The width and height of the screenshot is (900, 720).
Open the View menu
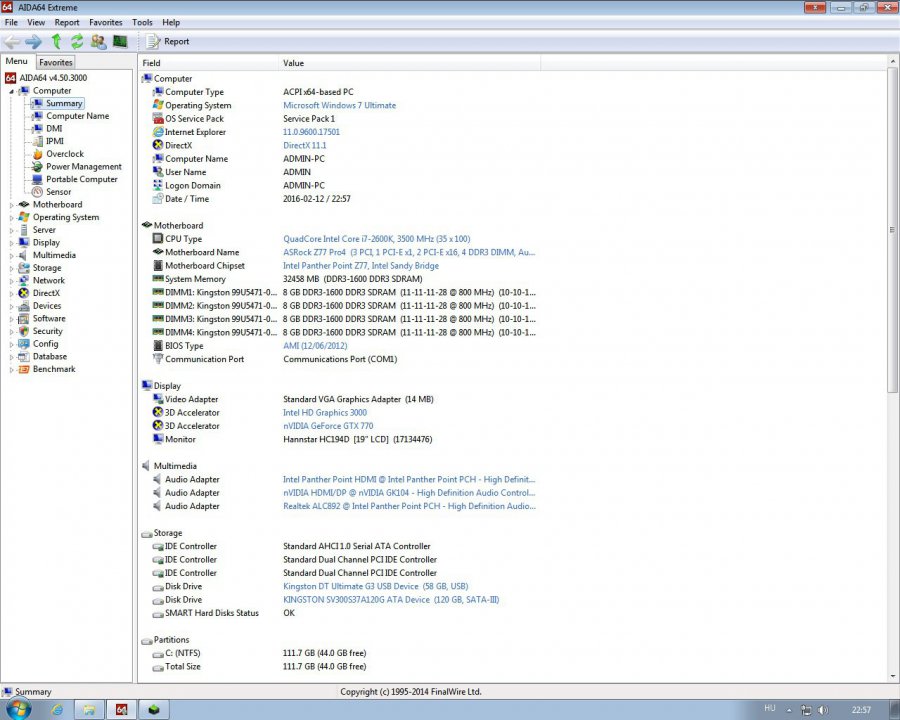point(36,22)
